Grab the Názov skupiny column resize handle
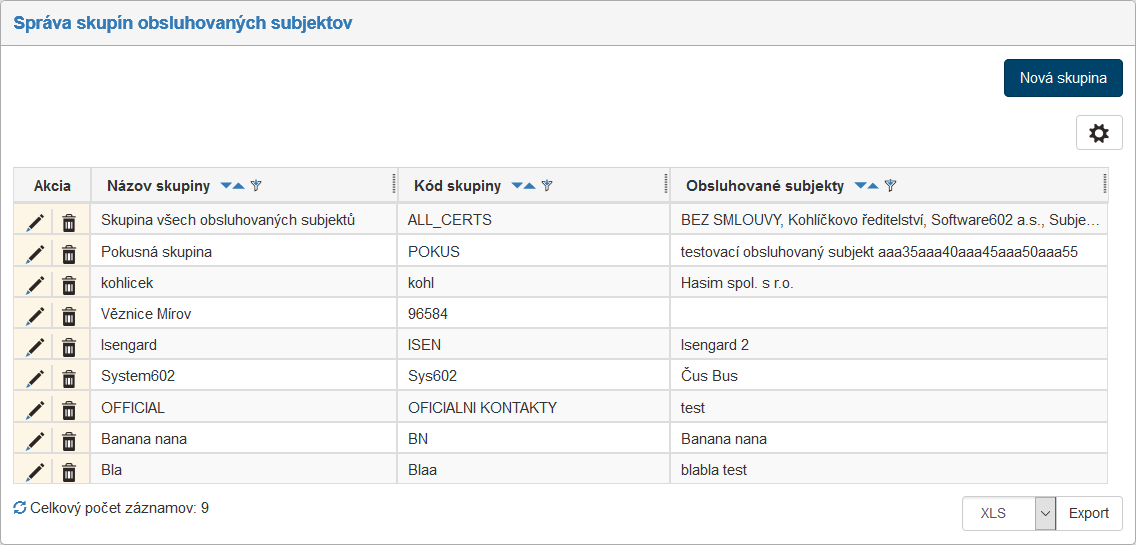The image size is (1136, 545). pos(394,184)
